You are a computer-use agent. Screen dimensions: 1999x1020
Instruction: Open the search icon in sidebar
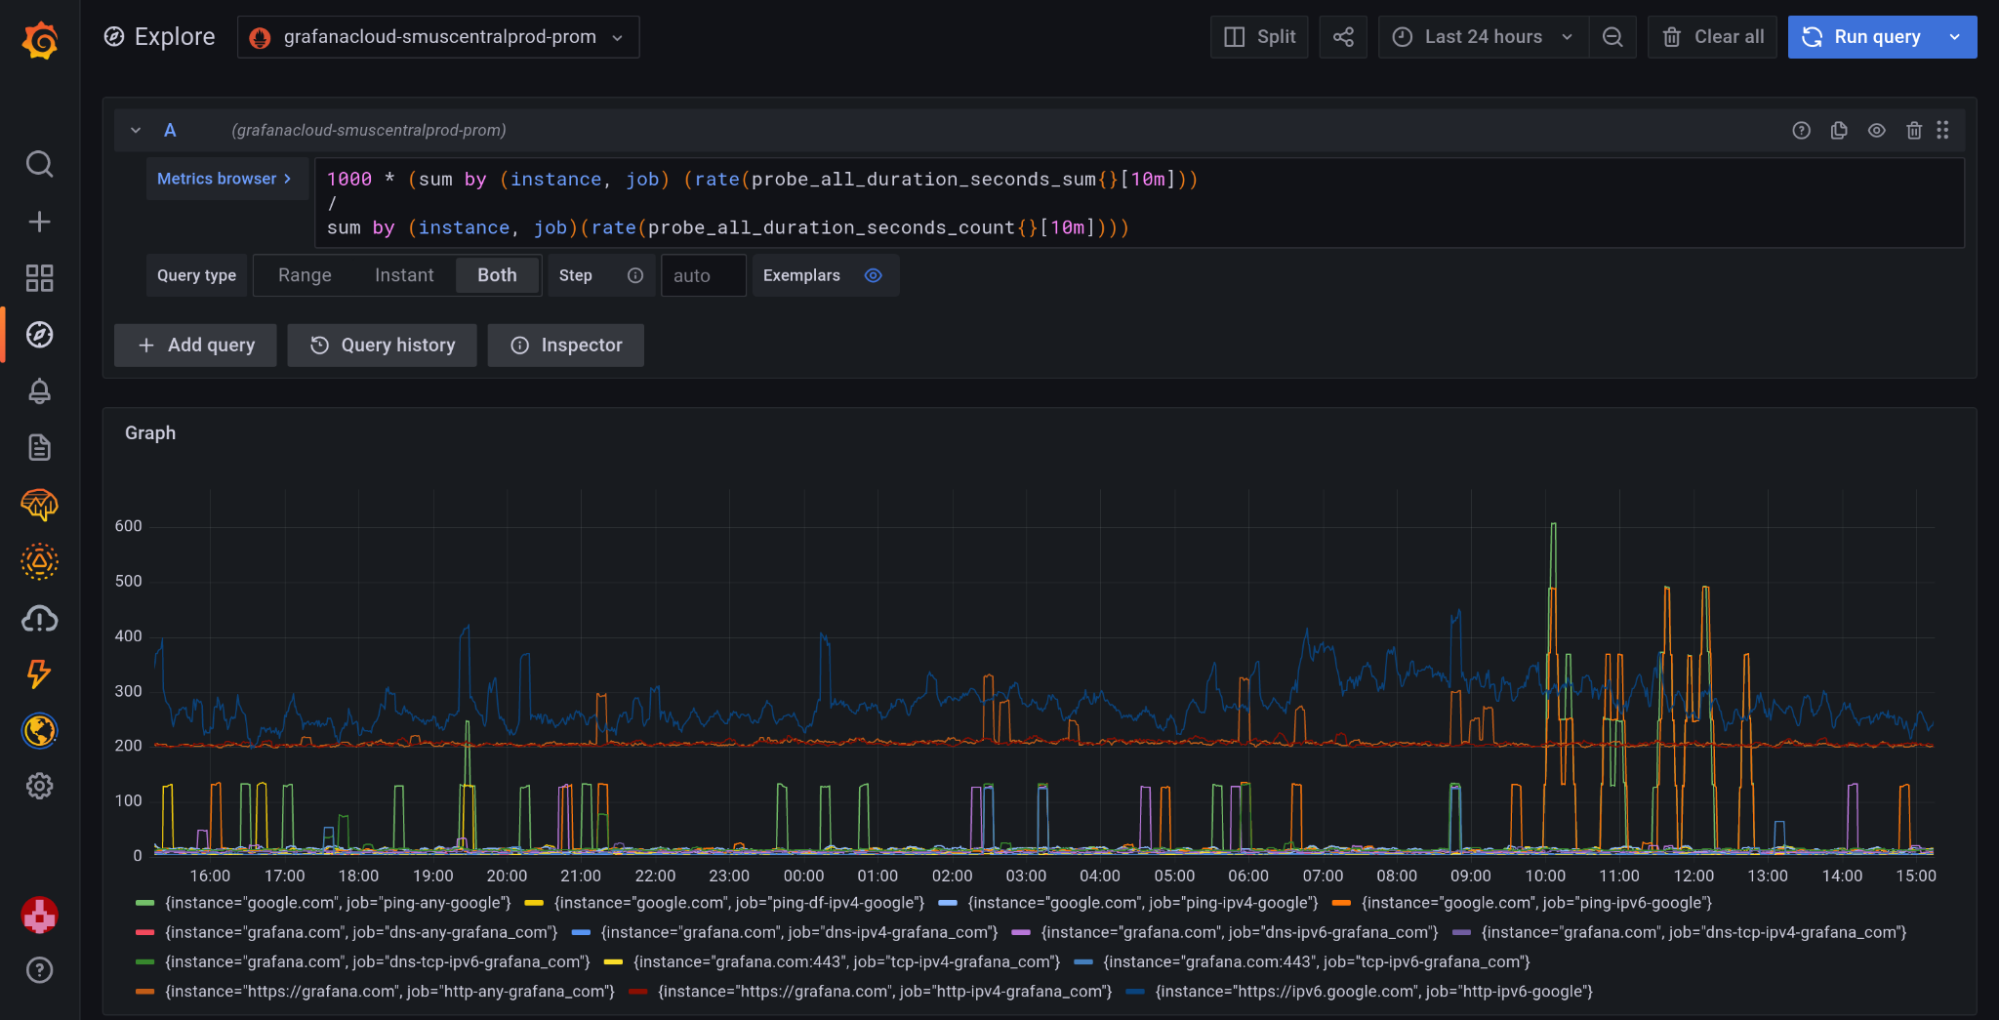click(x=39, y=164)
